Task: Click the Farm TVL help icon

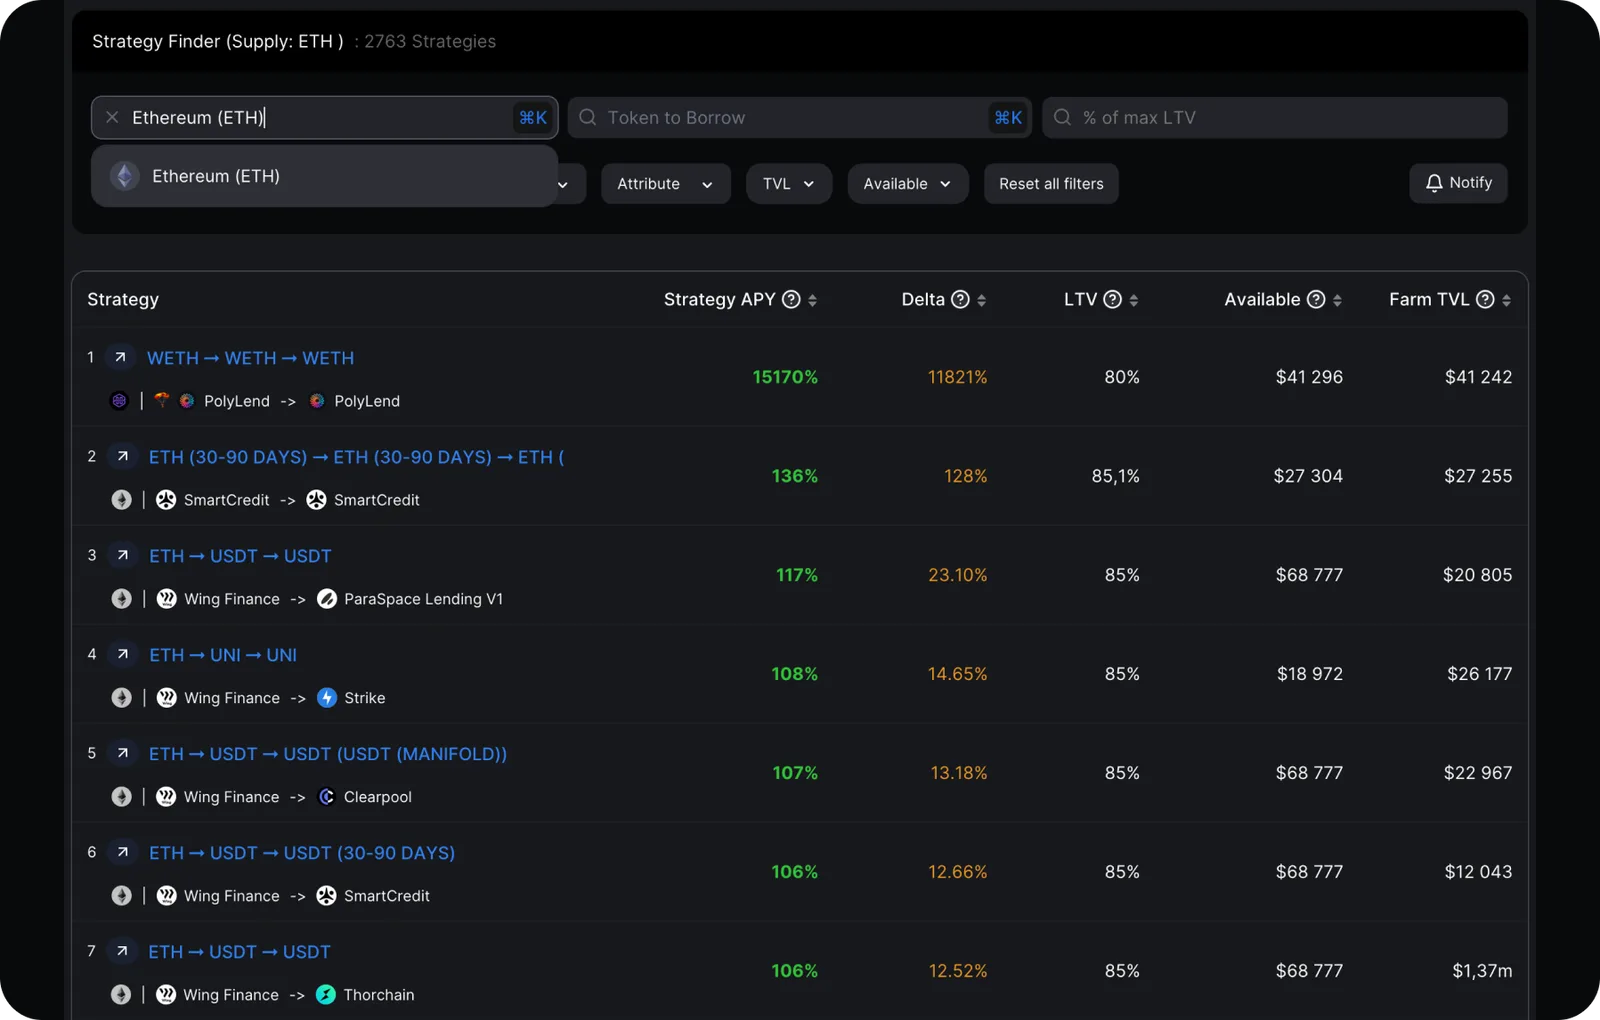Action: point(1485,300)
